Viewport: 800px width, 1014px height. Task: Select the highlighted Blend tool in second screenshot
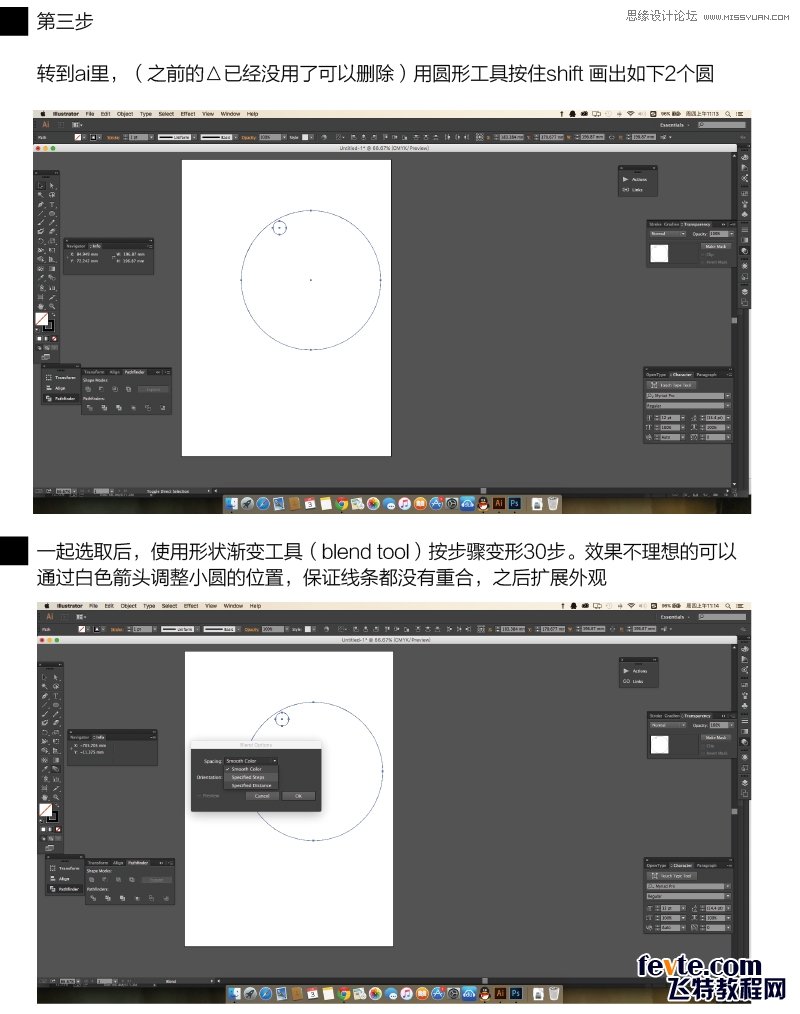click(56, 769)
